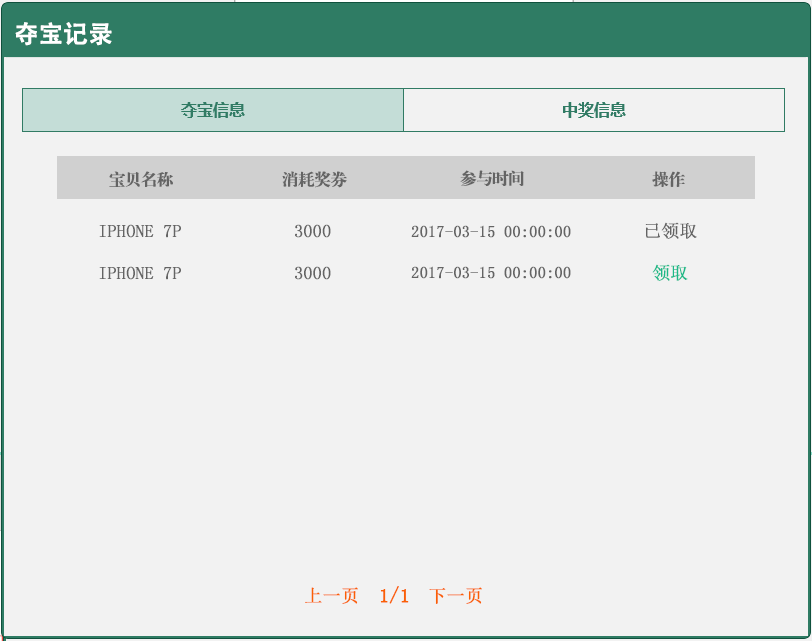Go to previous page via 上一页
Viewport: 812px width, 641px height.
tap(331, 596)
